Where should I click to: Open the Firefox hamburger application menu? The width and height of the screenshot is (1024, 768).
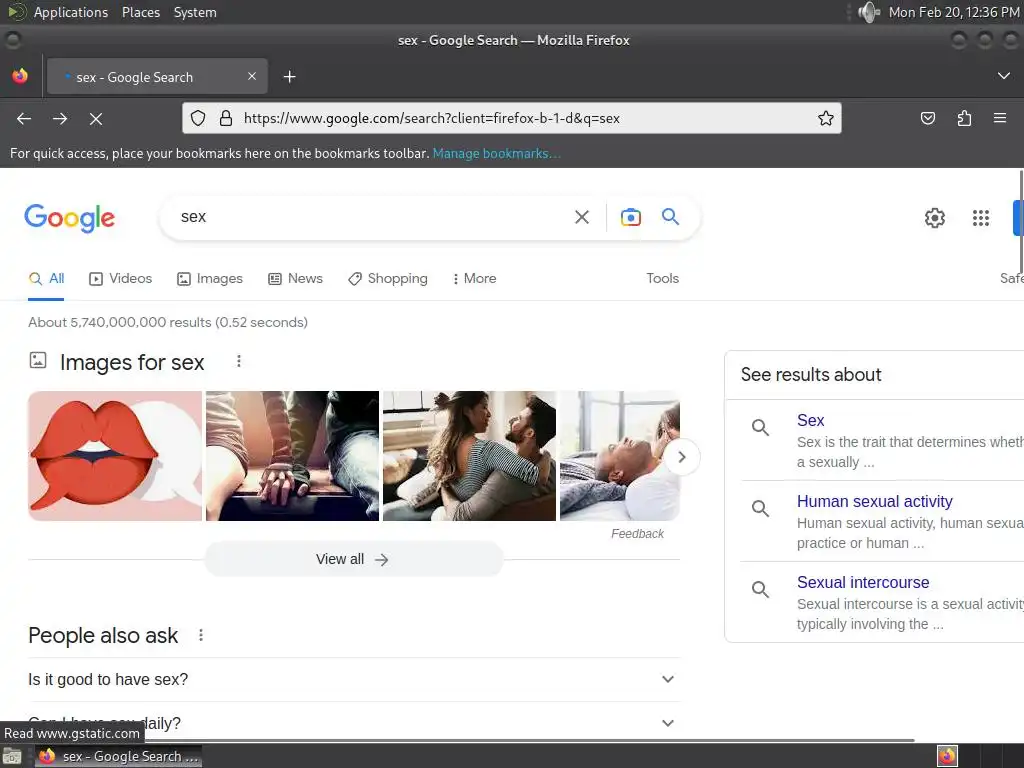(x=1000, y=118)
